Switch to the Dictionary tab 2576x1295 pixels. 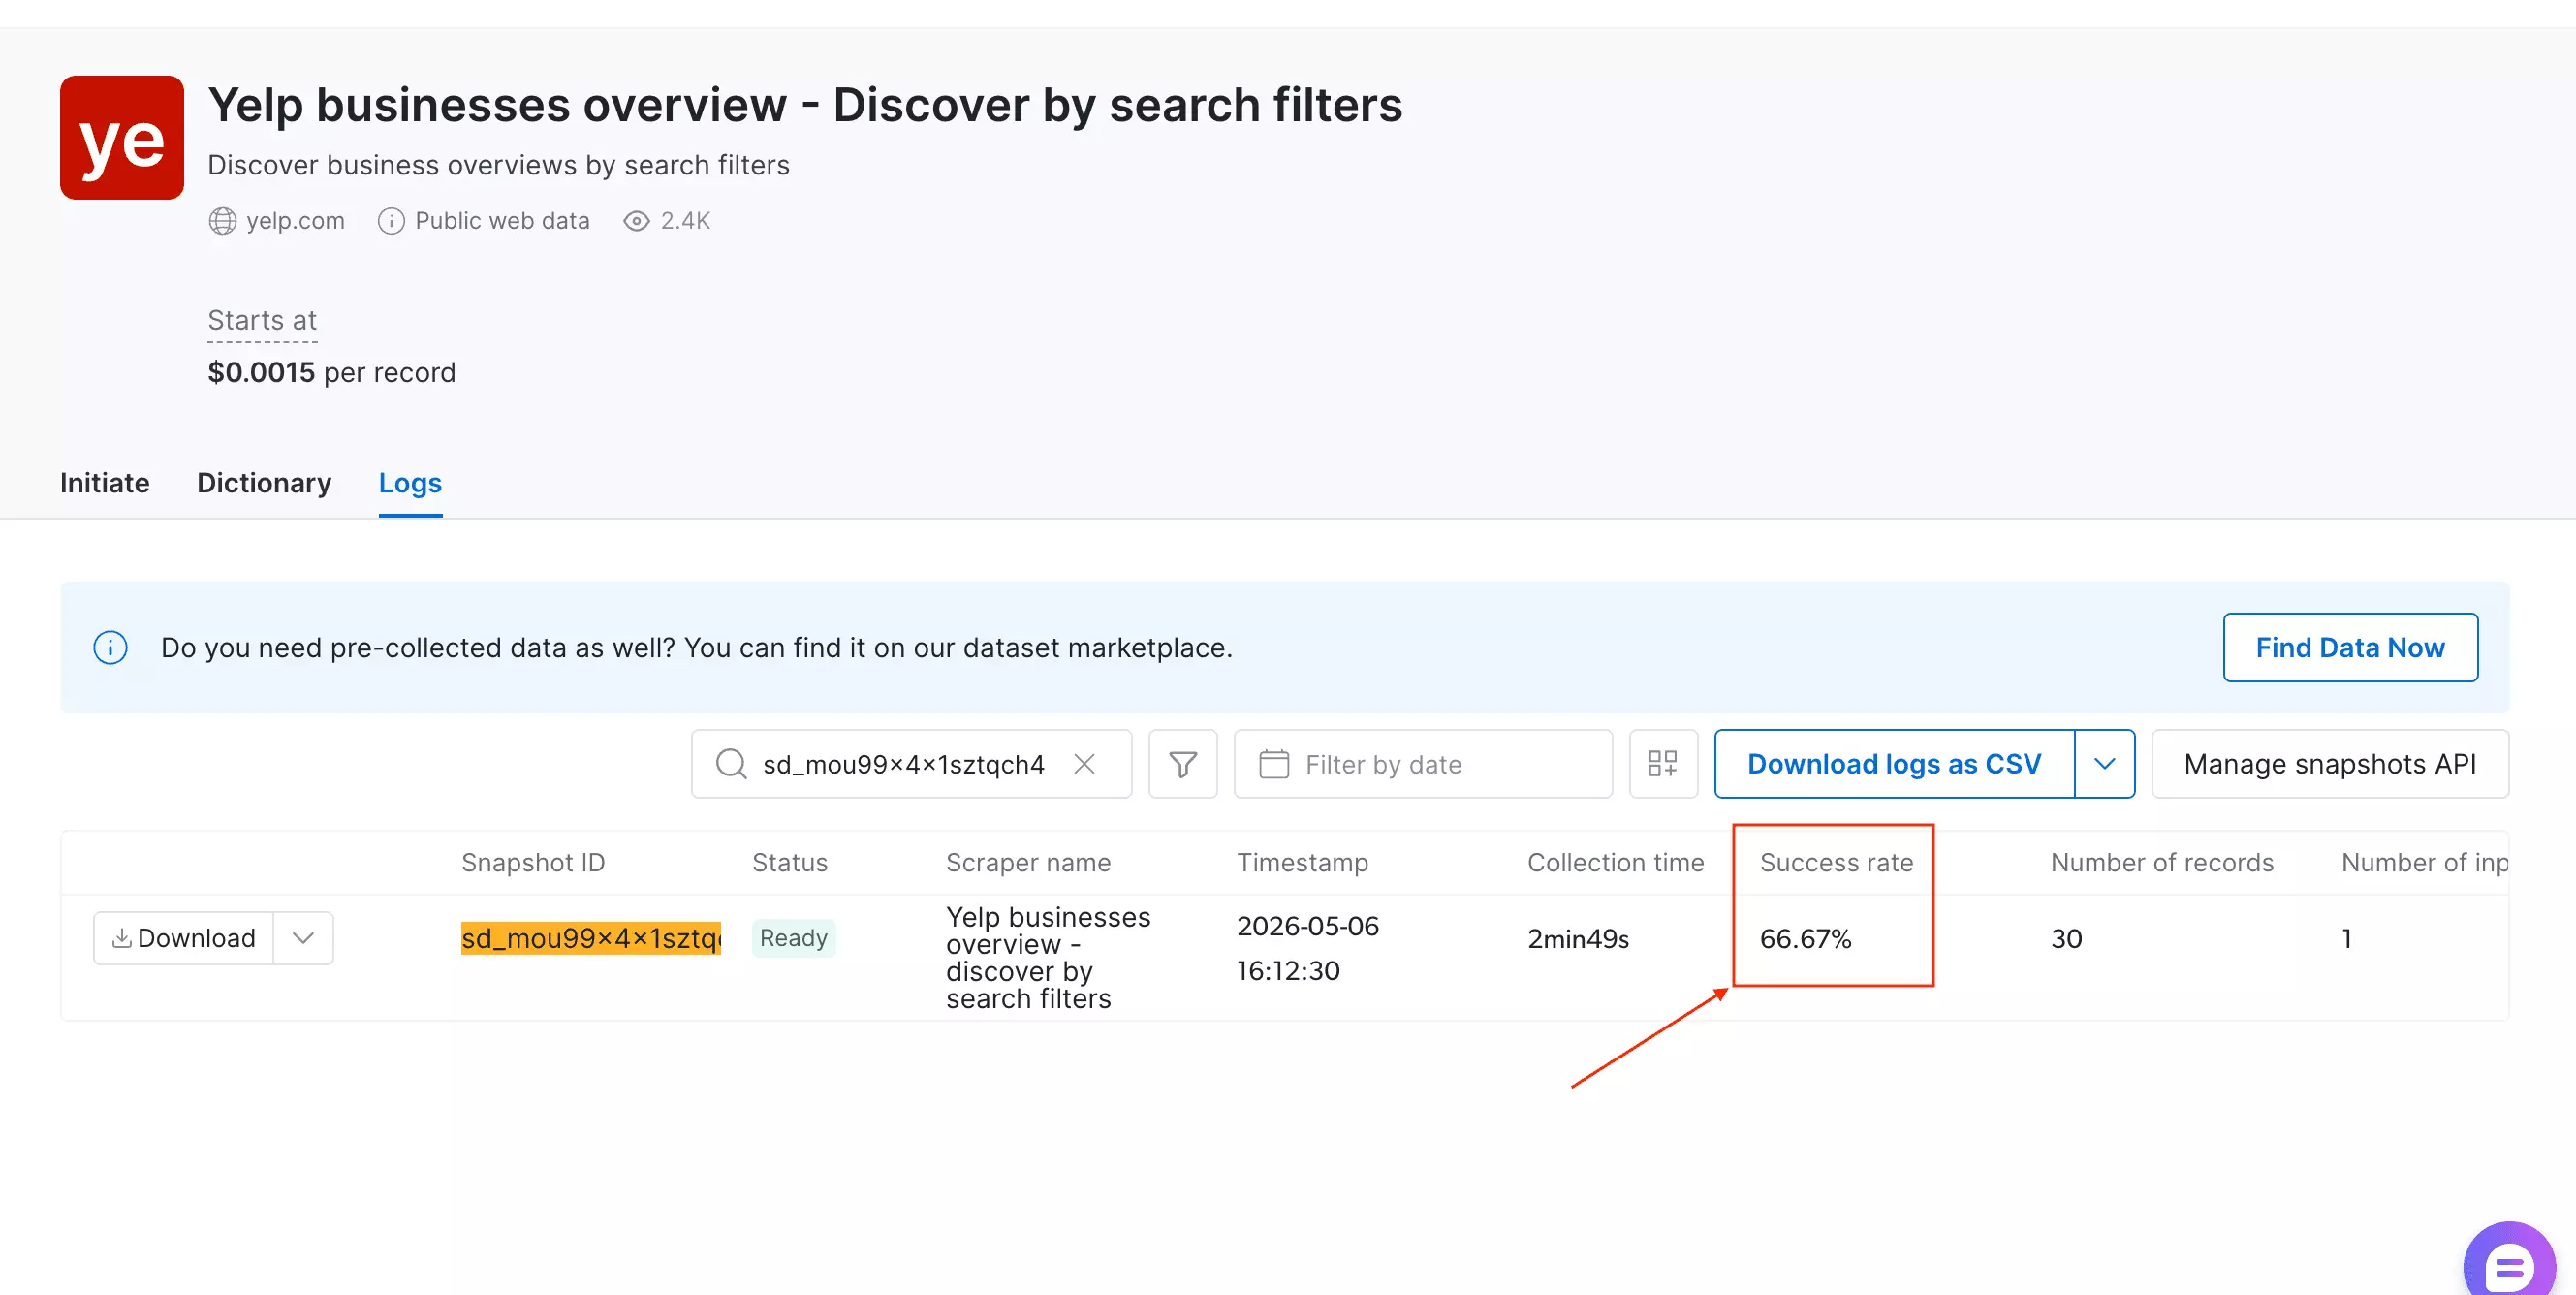coord(264,483)
